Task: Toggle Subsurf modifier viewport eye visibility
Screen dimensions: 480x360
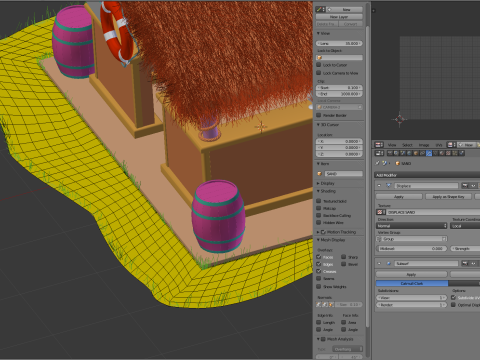Action: (473, 263)
